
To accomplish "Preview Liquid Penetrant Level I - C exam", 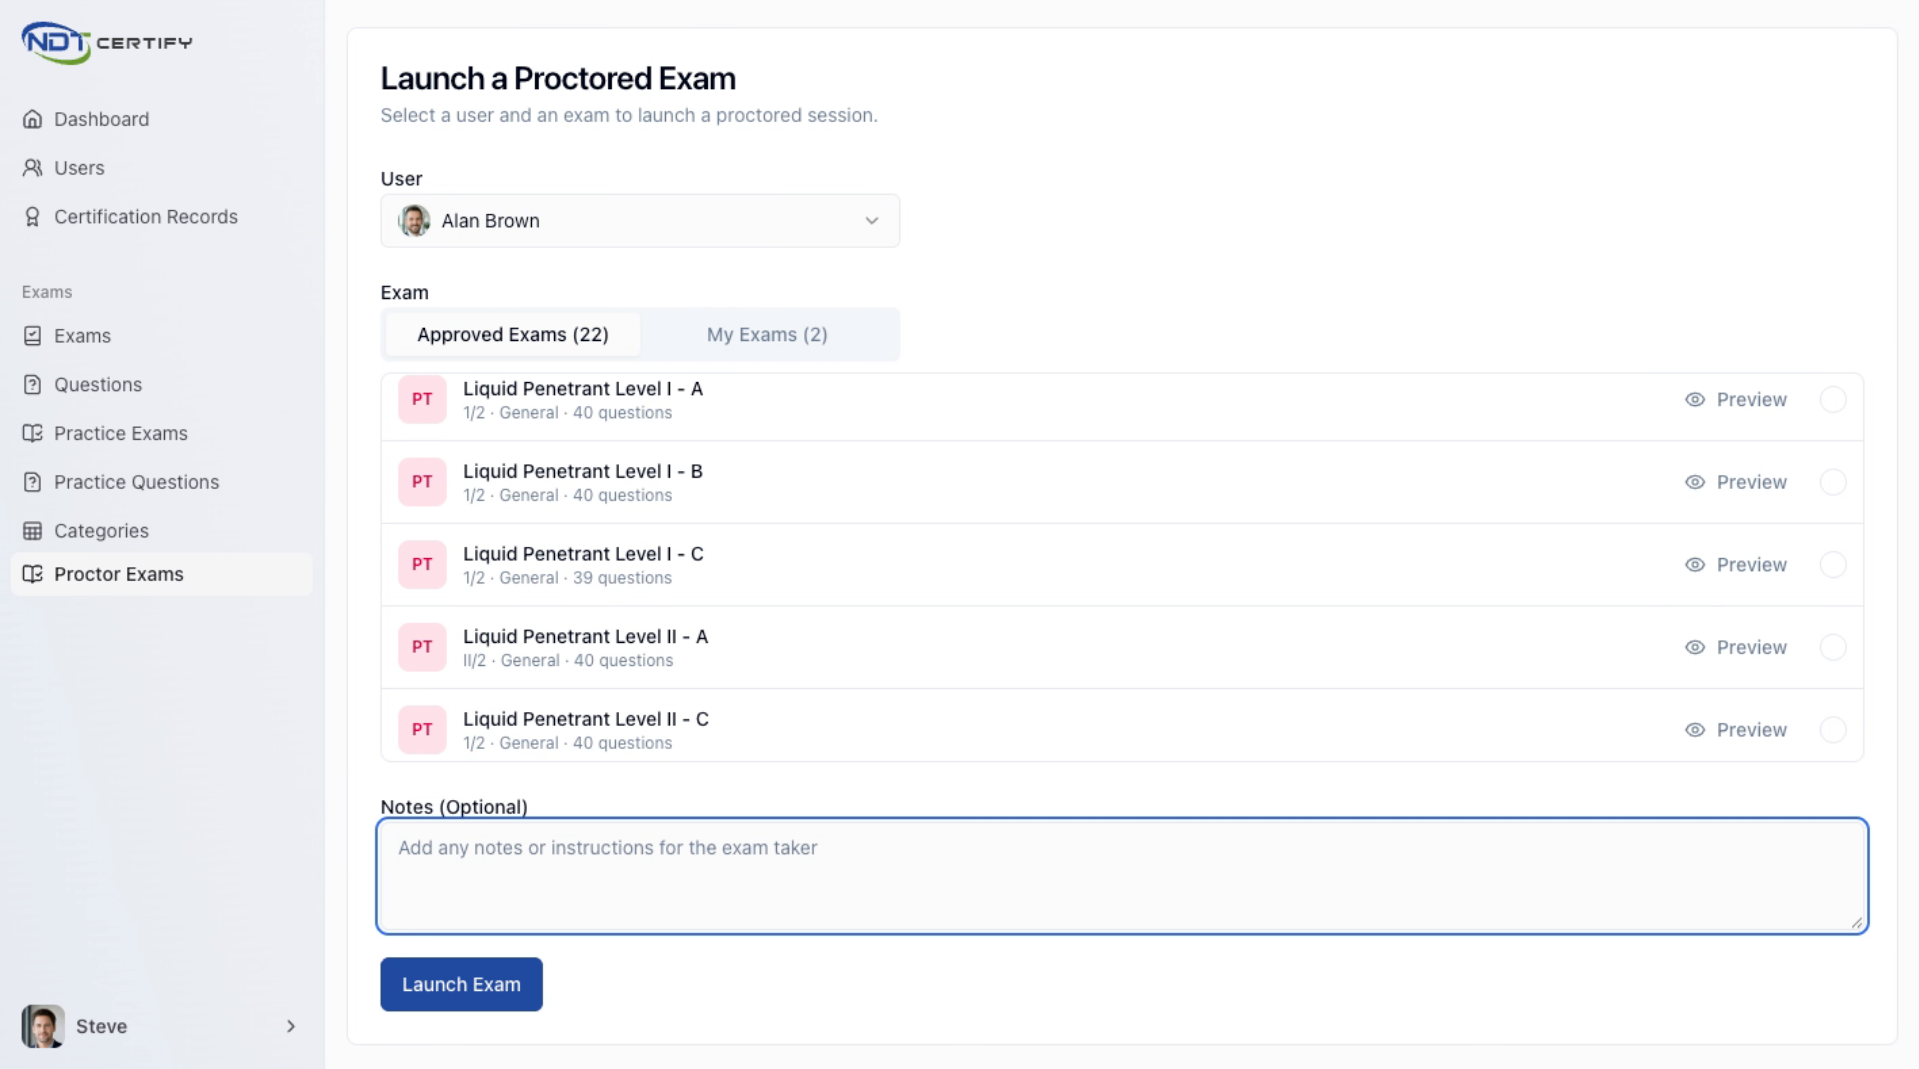I will [1736, 565].
